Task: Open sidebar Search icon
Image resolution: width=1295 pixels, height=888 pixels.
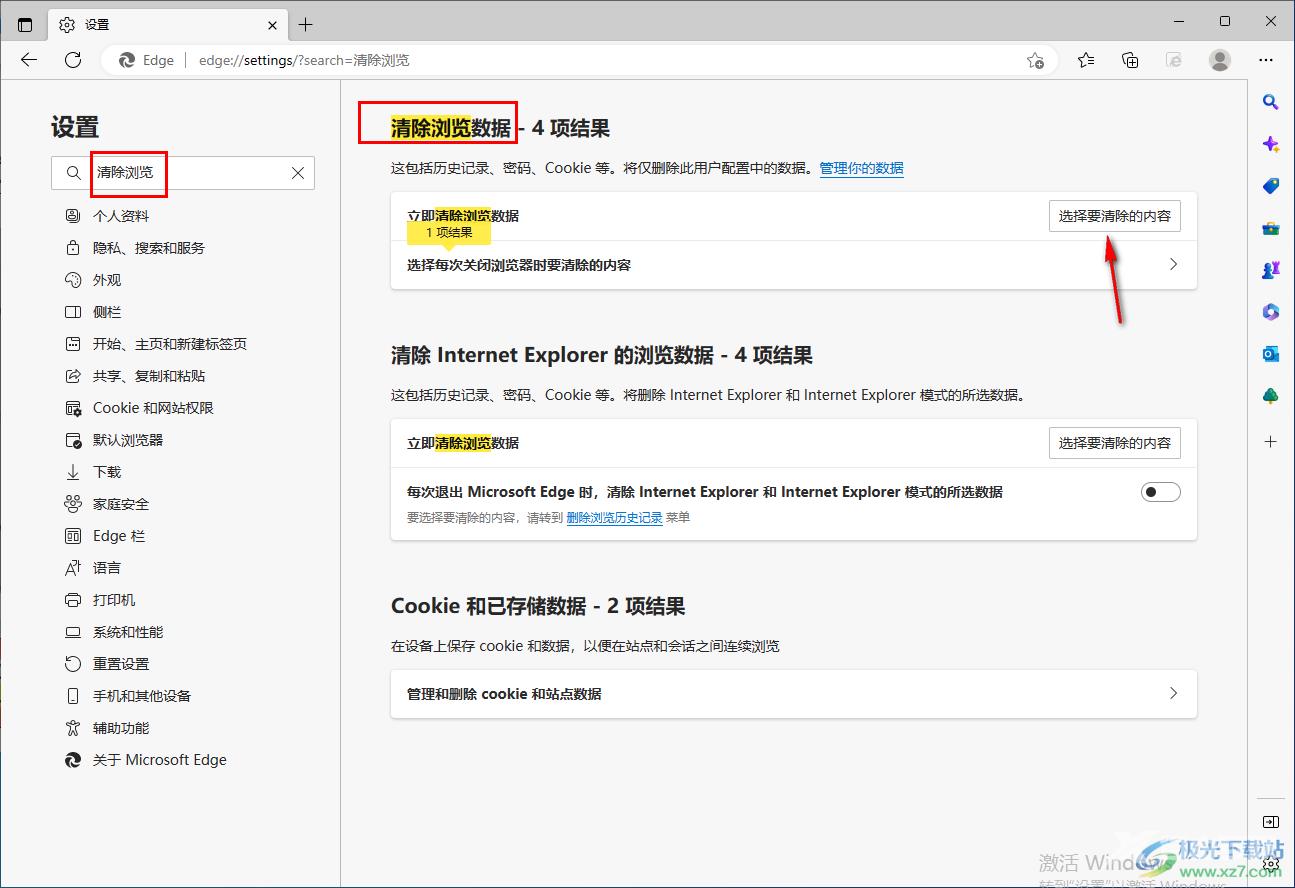Action: 1271,101
